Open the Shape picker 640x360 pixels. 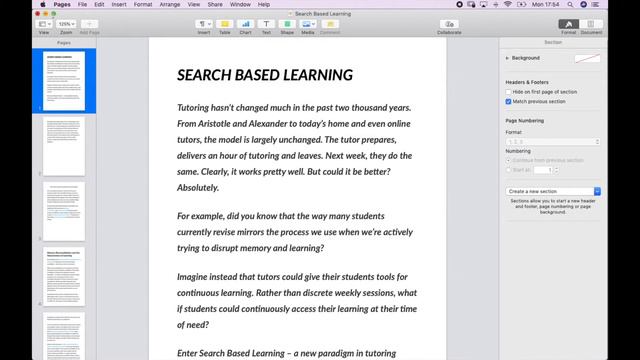[287, 24]
